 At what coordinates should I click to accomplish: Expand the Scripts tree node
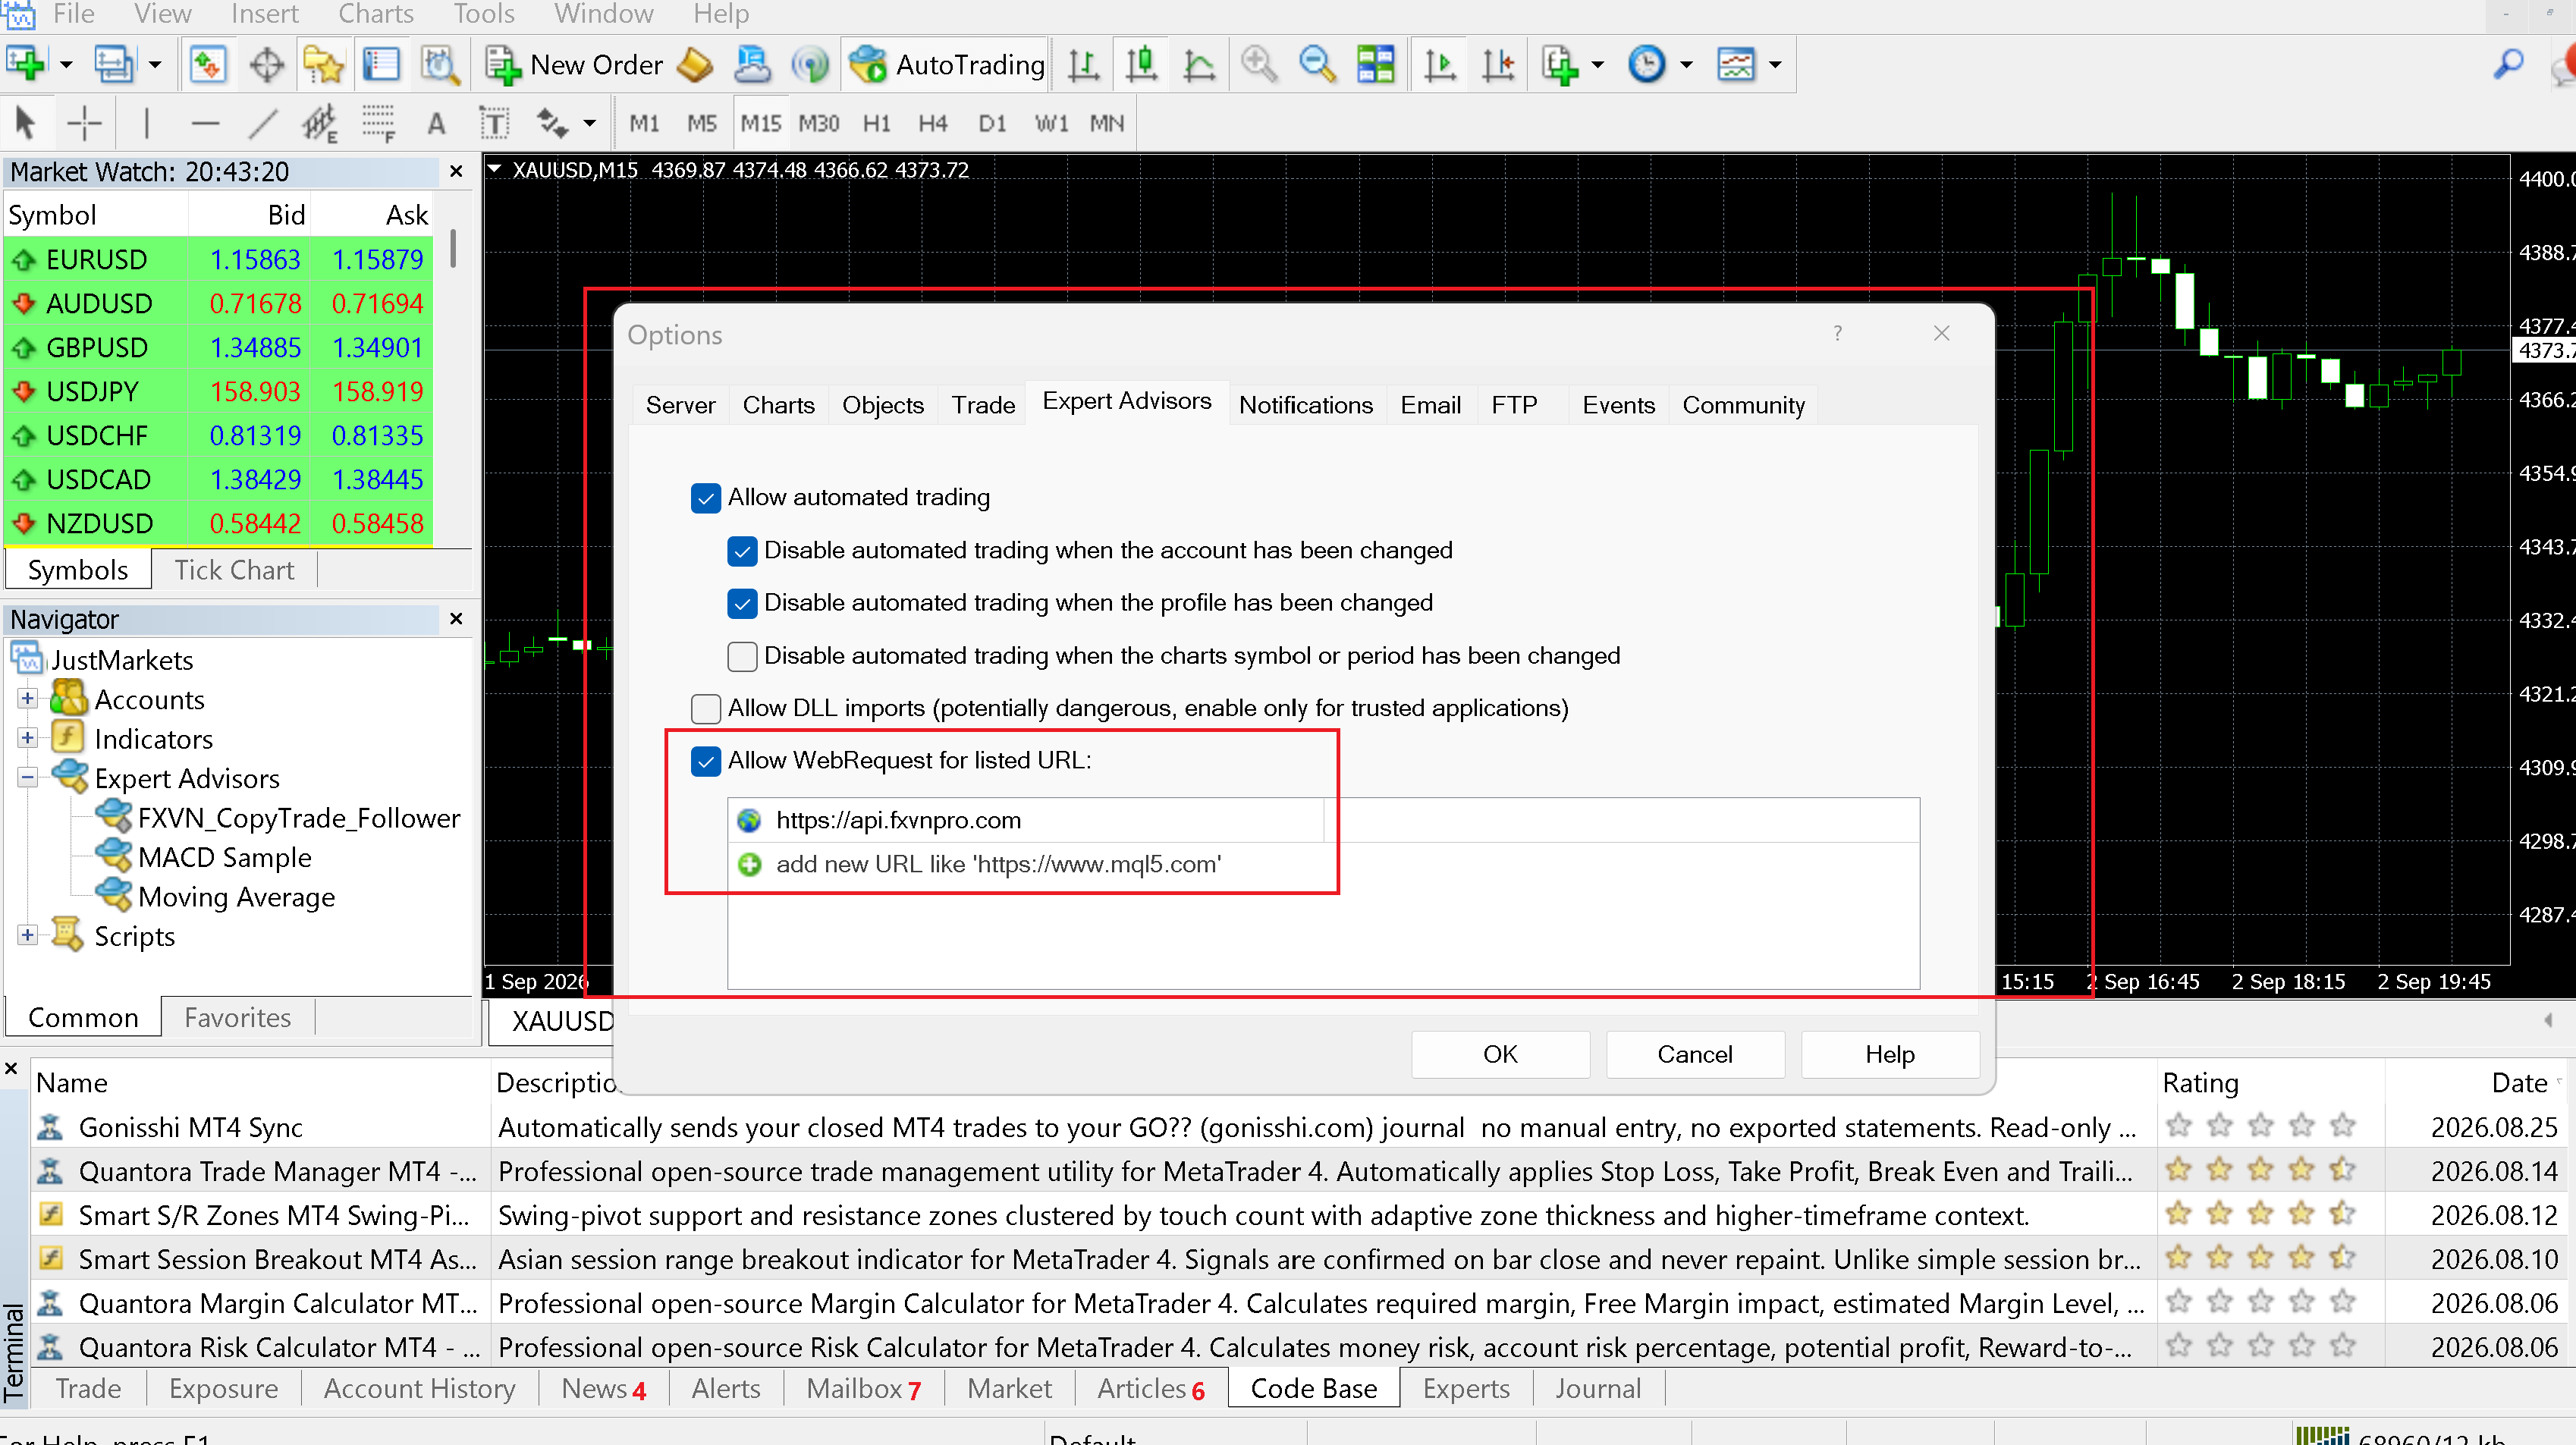click(27, 935)
